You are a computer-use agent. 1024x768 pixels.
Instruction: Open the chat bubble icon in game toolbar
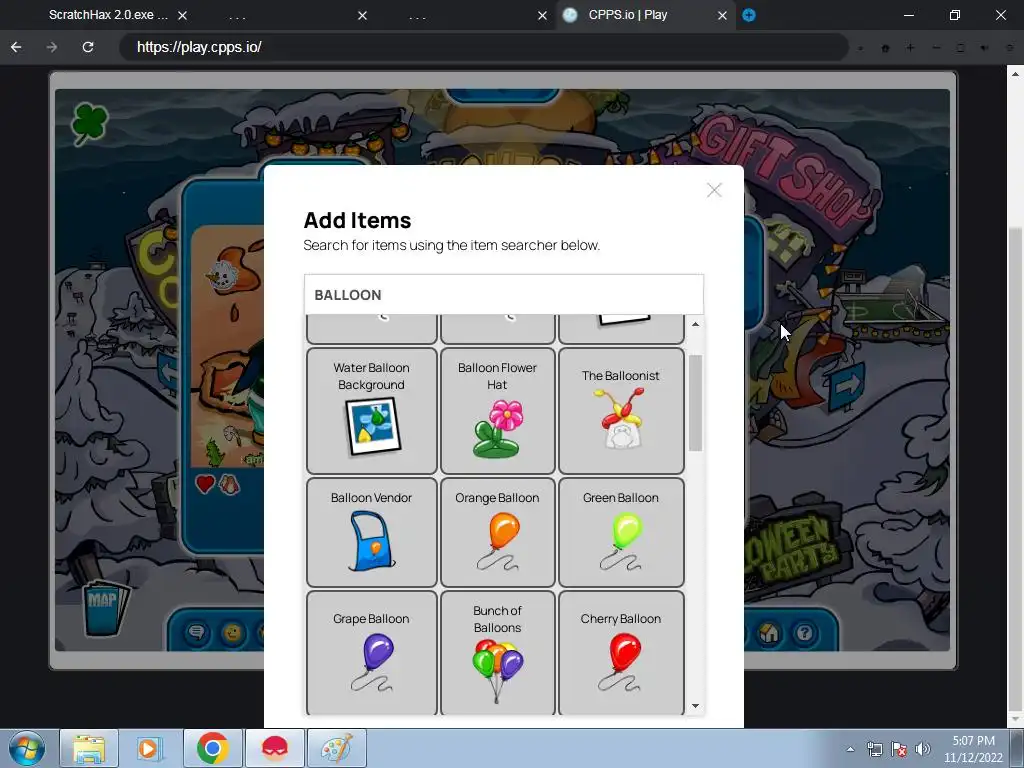click(x=197, y=633)
